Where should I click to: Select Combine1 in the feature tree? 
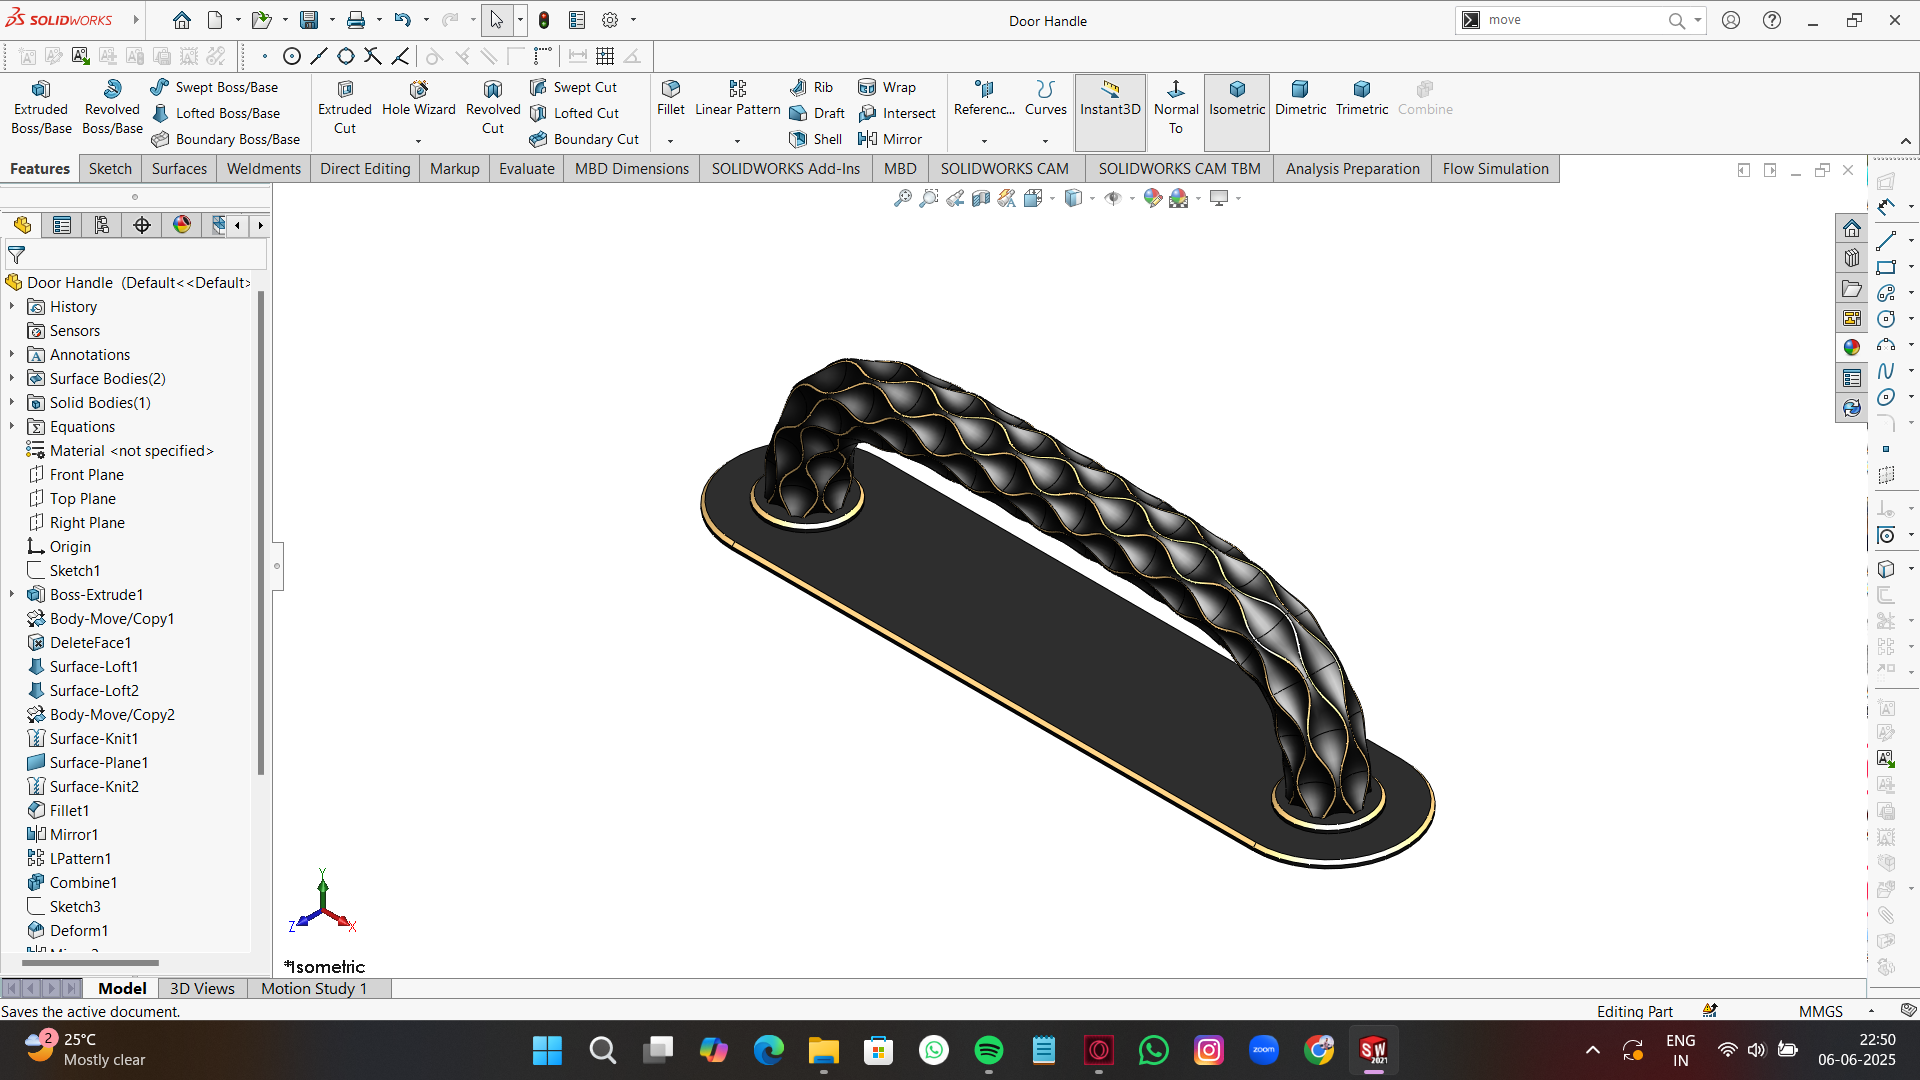tap(72, 883)
